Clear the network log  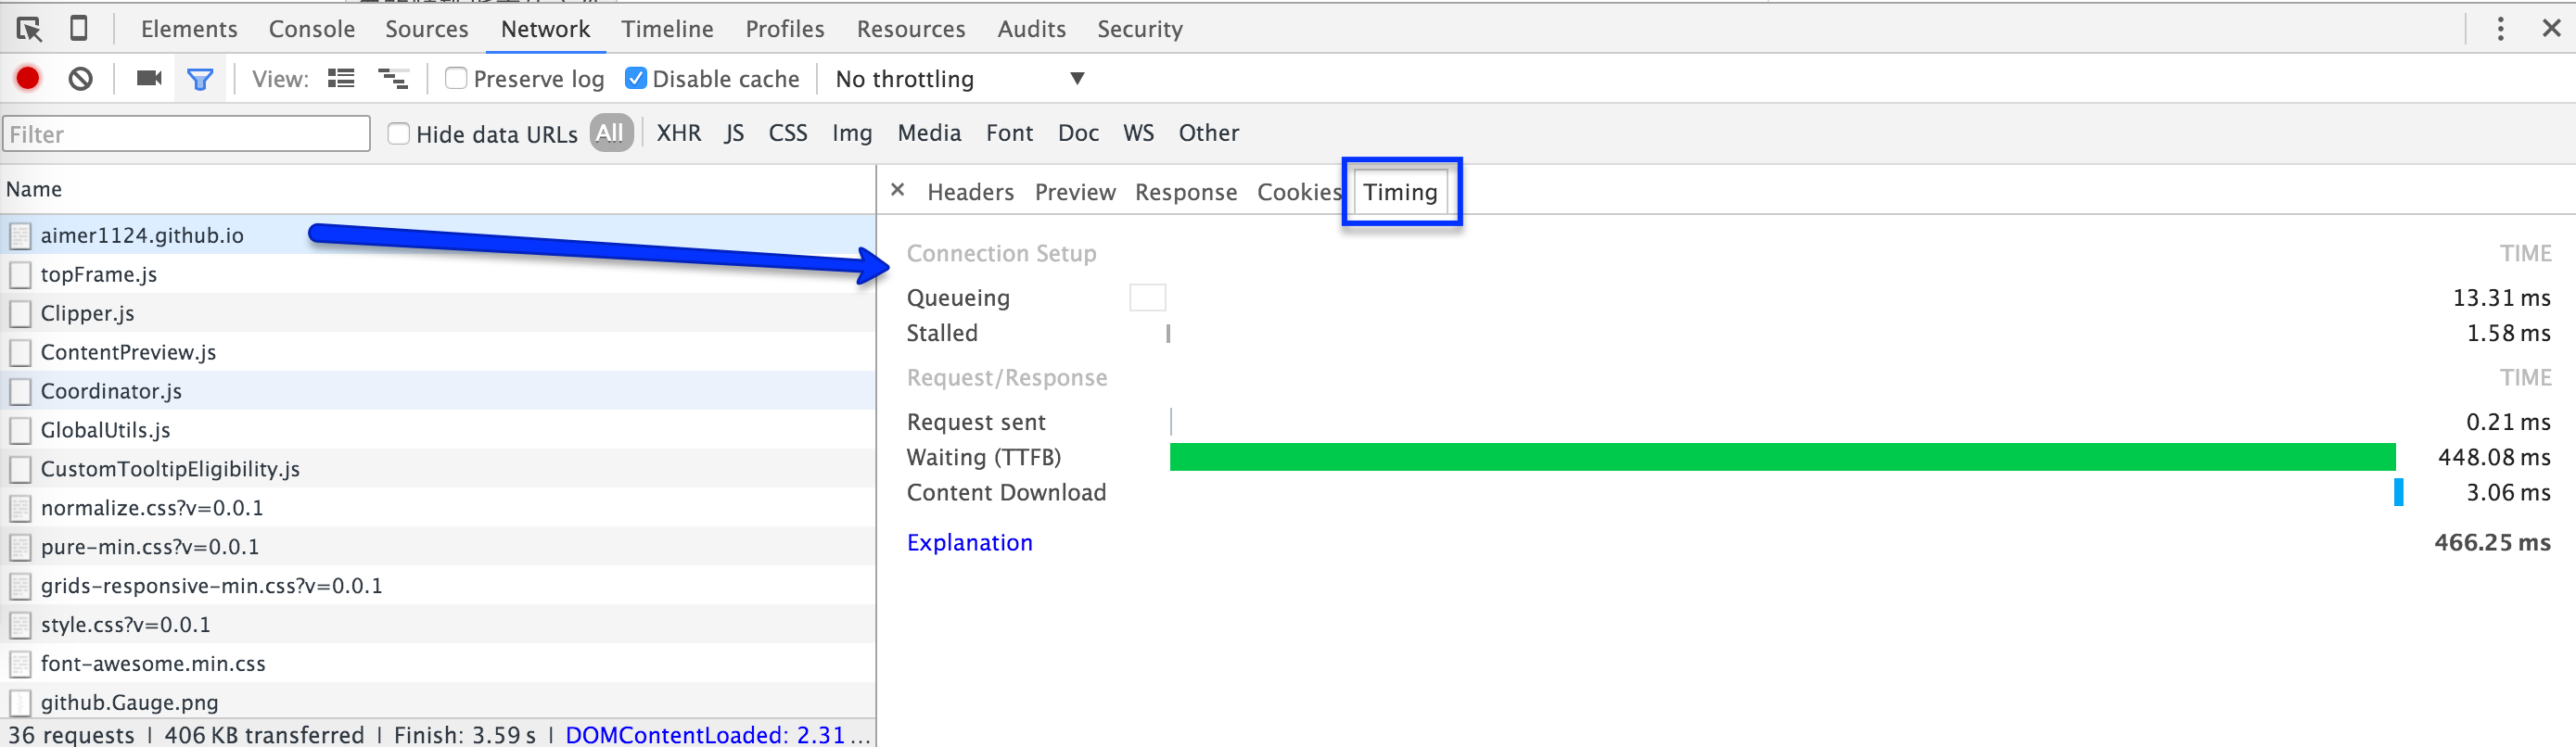click(81, 78)
